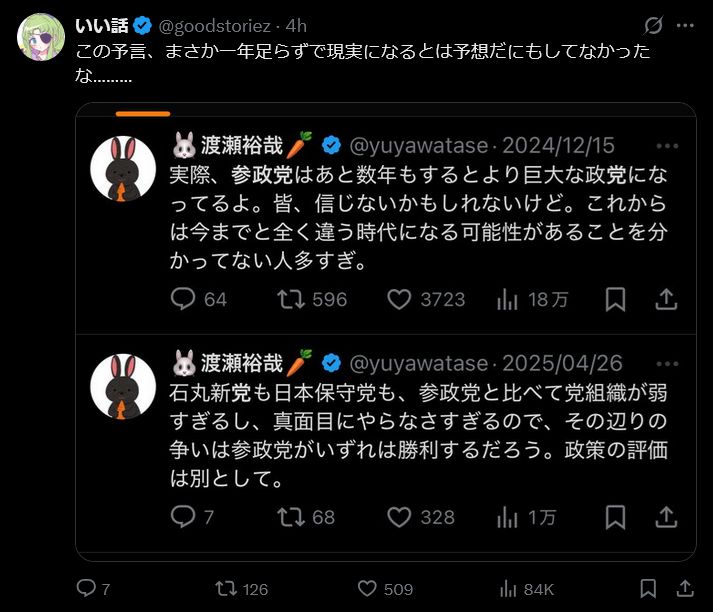Open more options on the 2024/12/15 tweet
Image resolution: width=713 pixels, height=612 pixels.
click(x=667, y=145)
